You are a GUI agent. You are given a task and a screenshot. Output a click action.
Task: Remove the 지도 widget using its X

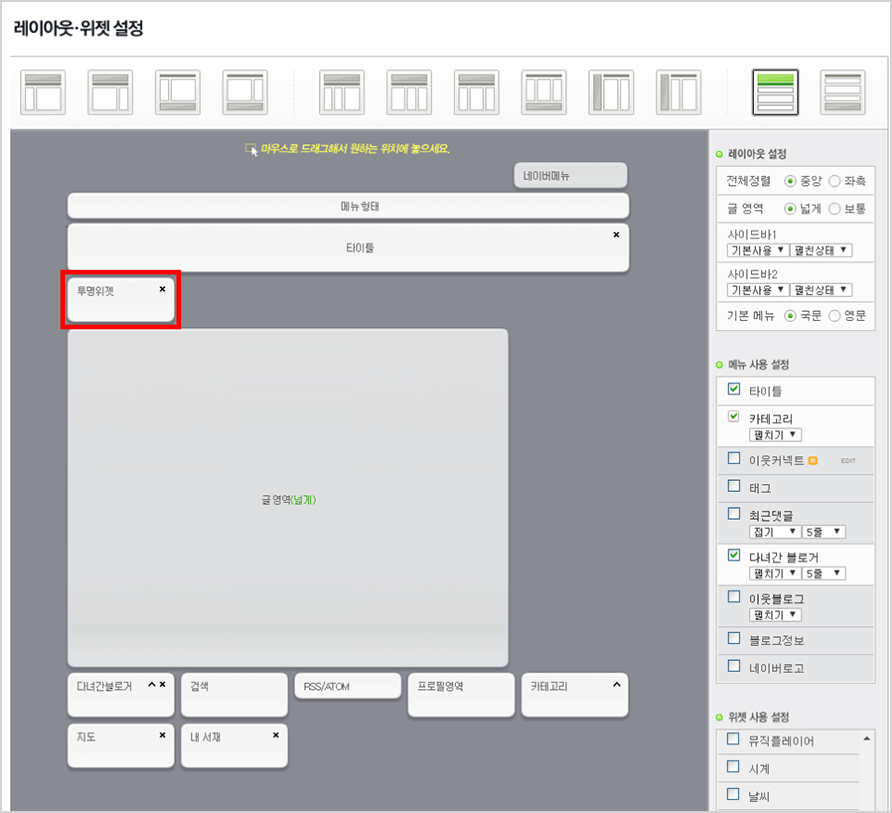point(162,735)
